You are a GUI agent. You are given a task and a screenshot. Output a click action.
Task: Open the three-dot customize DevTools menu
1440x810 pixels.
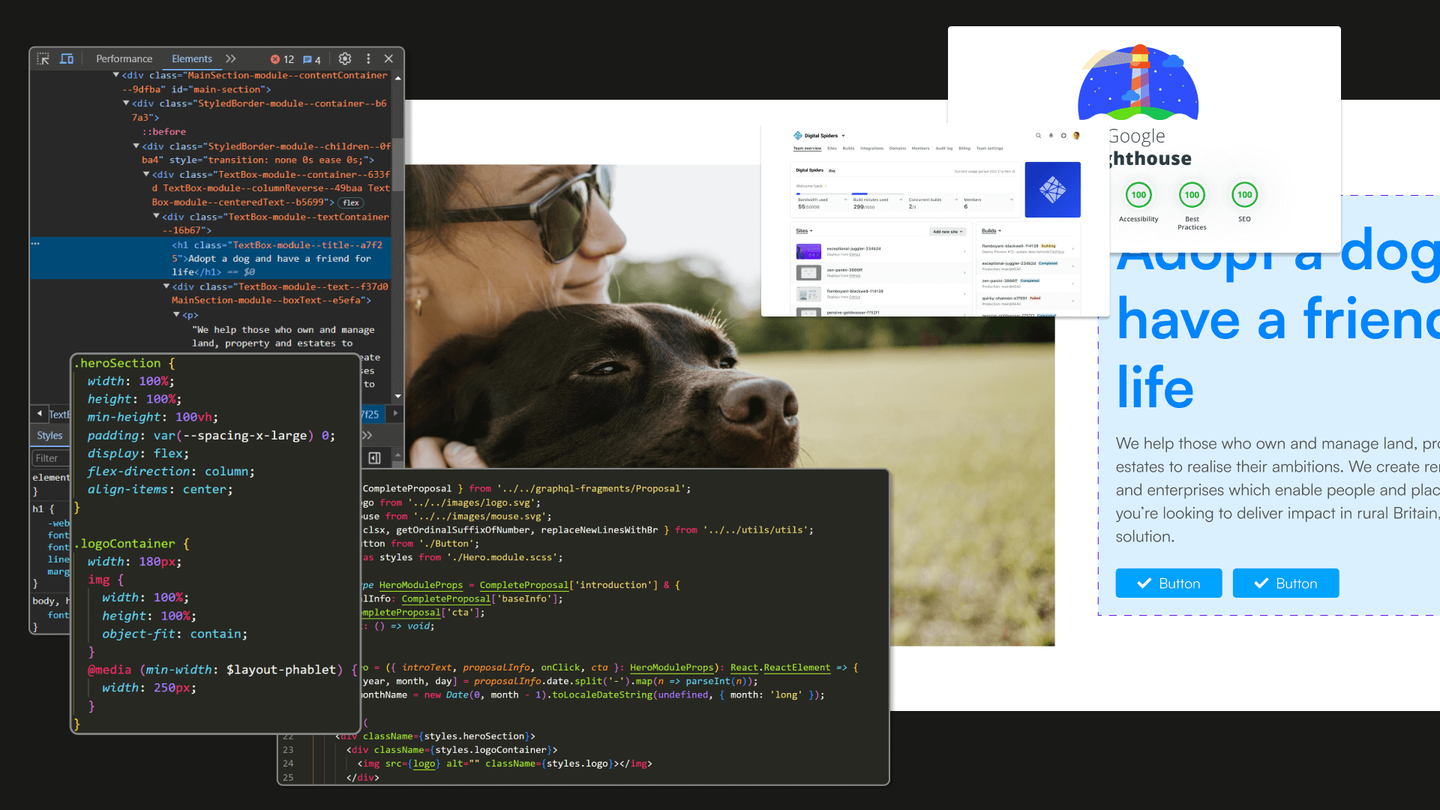click(x=368, y=58)
